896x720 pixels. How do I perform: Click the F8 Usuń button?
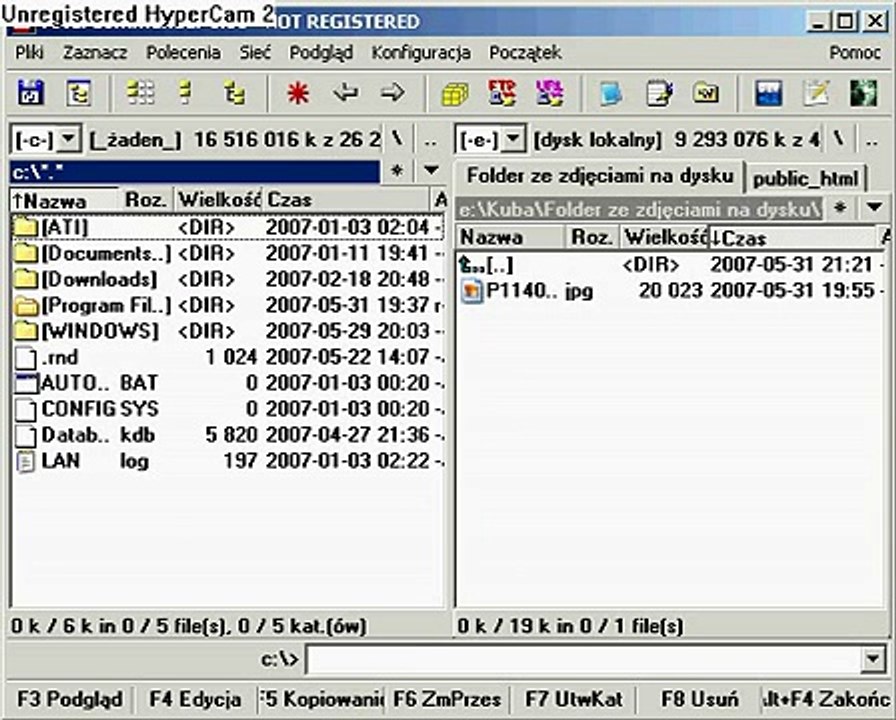pyautogui.click(x=699, y=699)
